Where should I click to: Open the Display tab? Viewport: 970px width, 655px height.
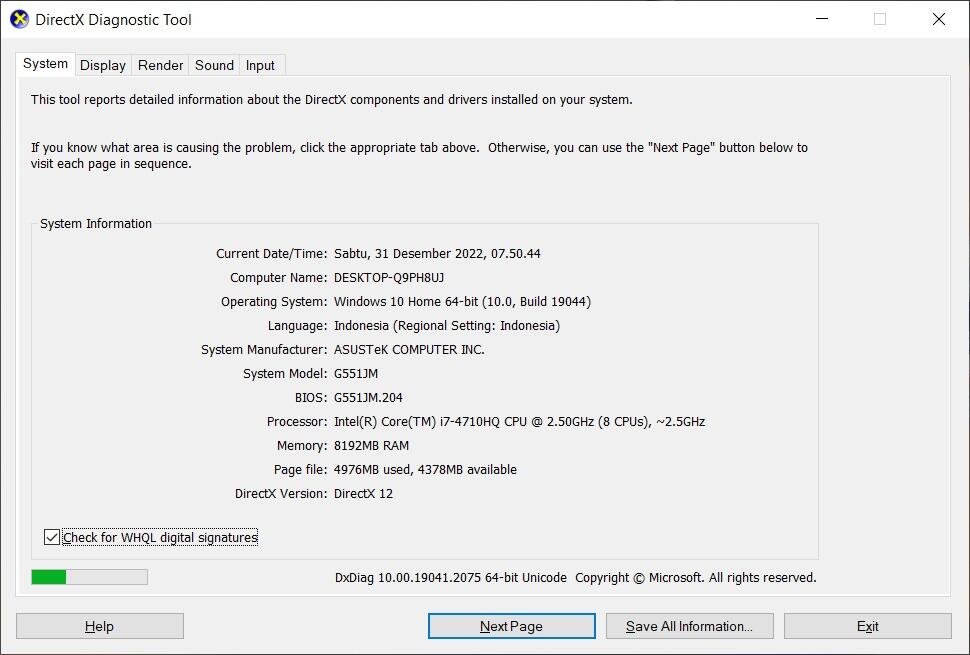tap(103, 66)
